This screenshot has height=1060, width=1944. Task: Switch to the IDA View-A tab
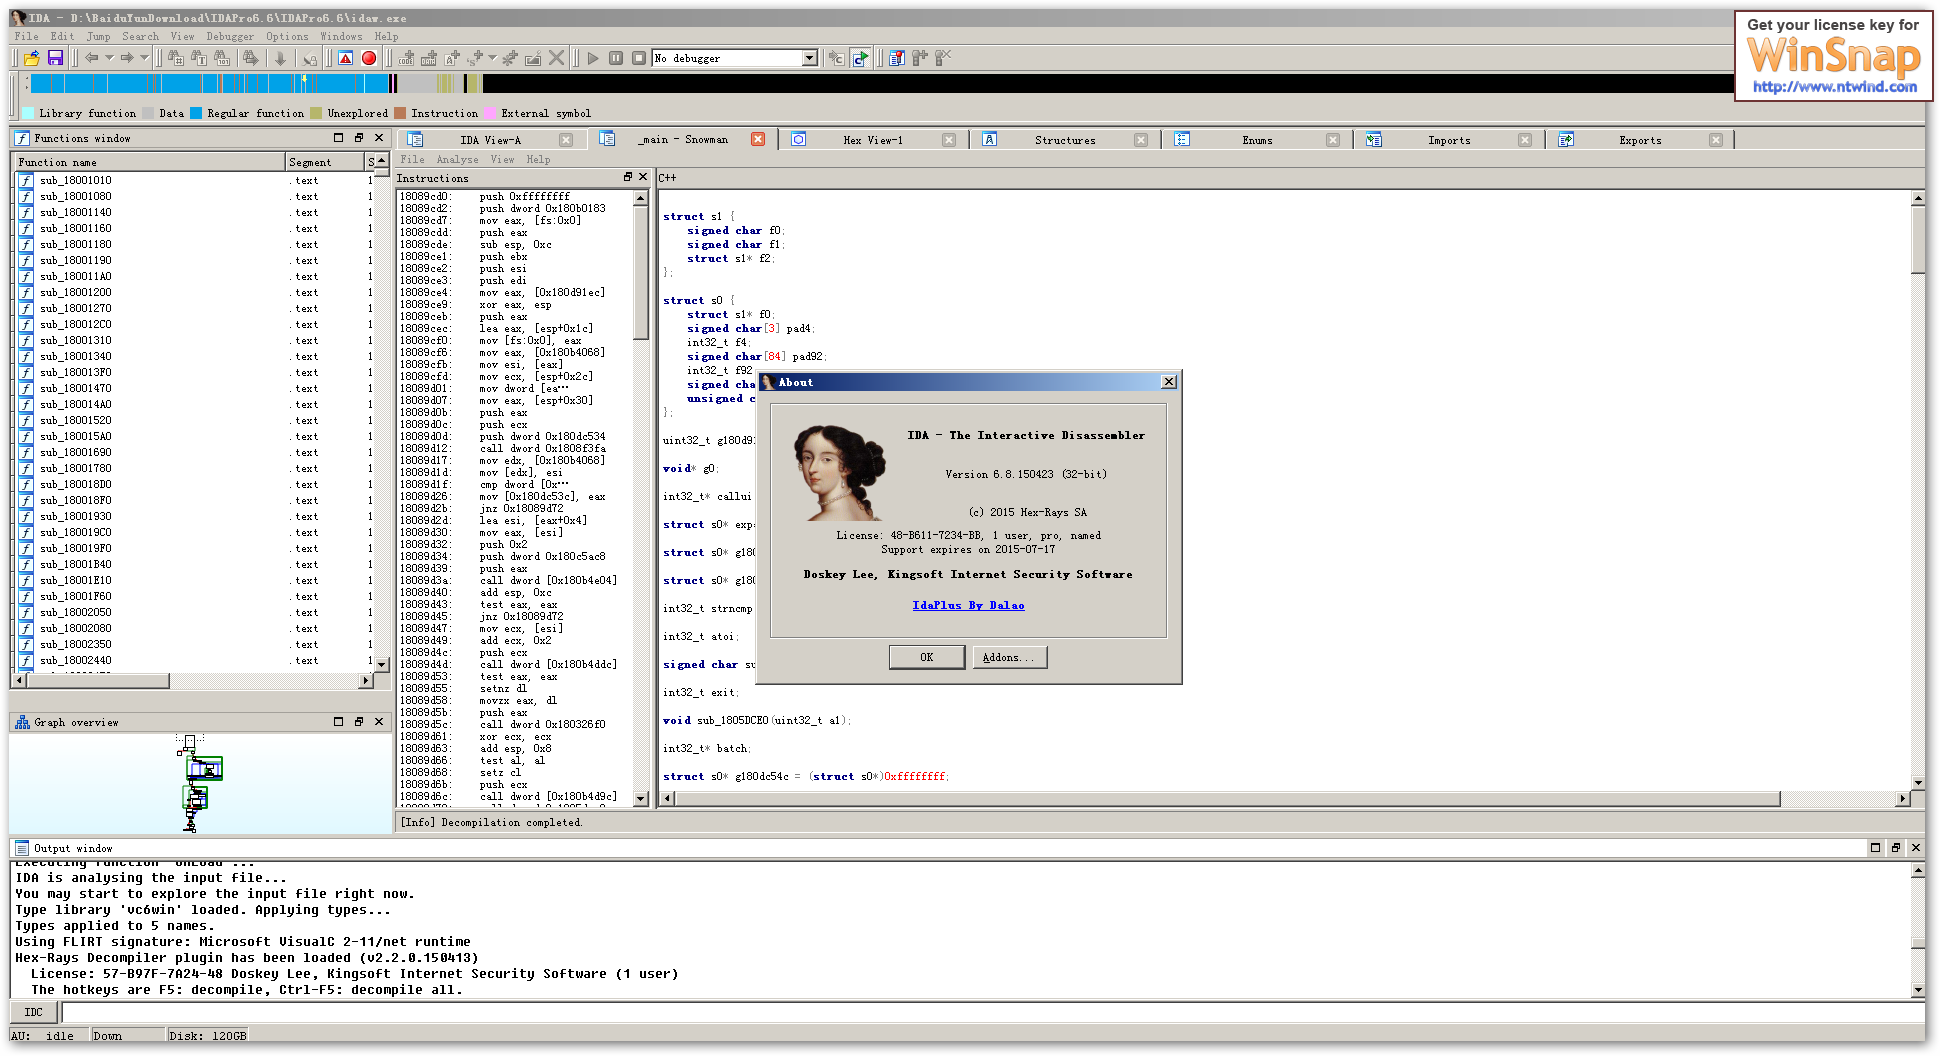pyautogui.click(x=490, y=140)
